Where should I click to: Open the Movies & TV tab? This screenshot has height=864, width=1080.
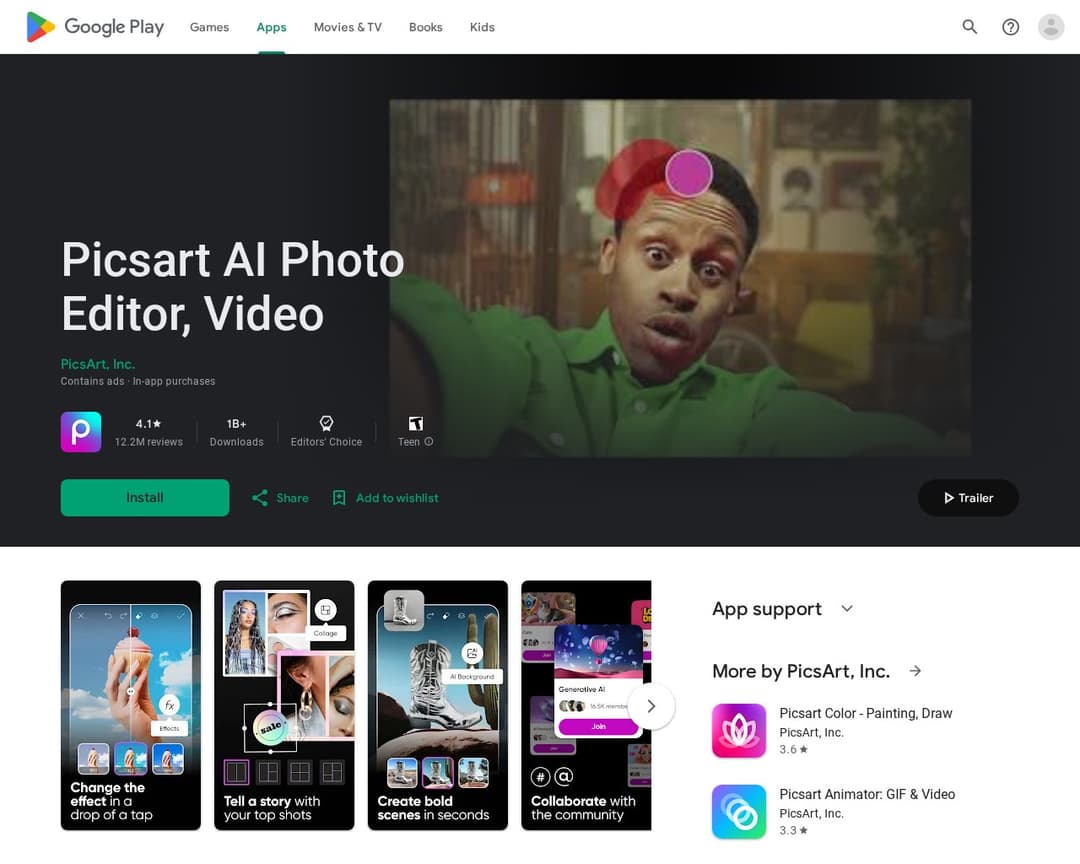point(347,27)
